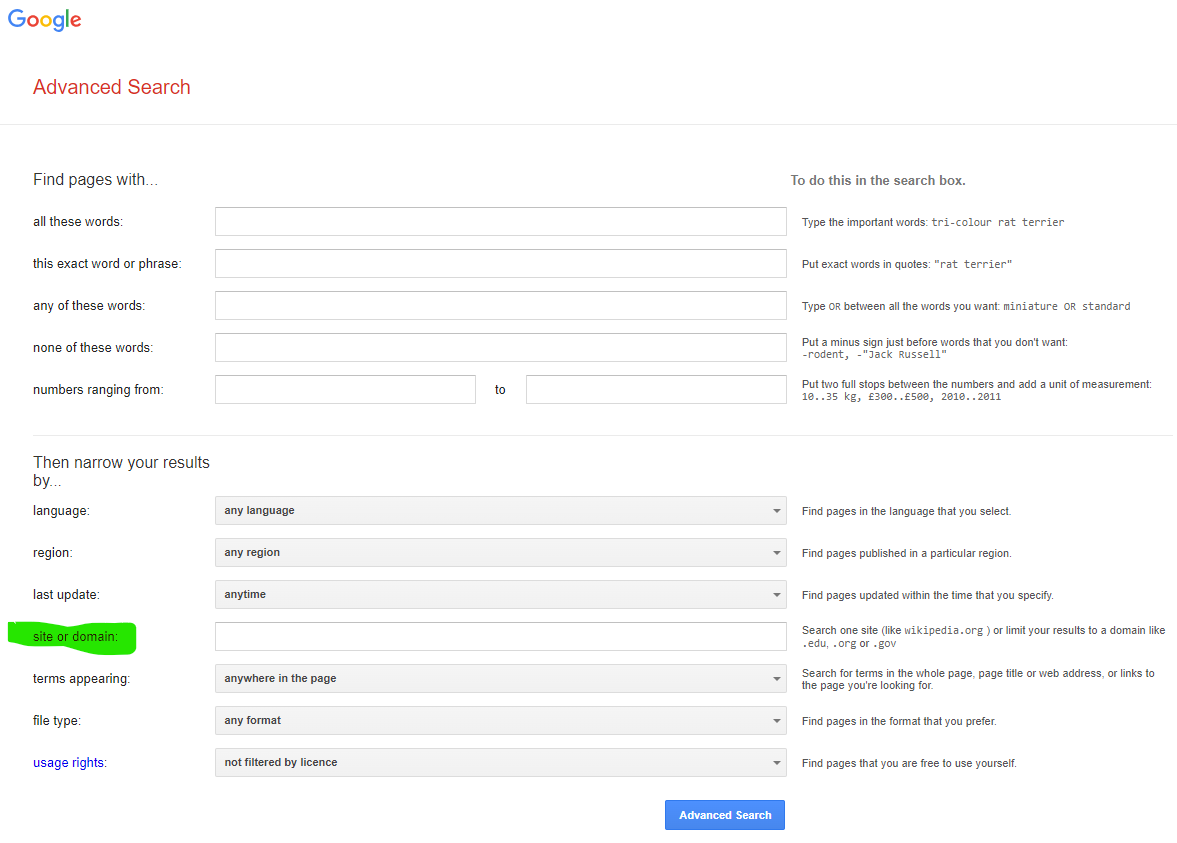Screen dimensions: 1177x843
Task: Open the region selection dropdown
Action: coord(500,552)
